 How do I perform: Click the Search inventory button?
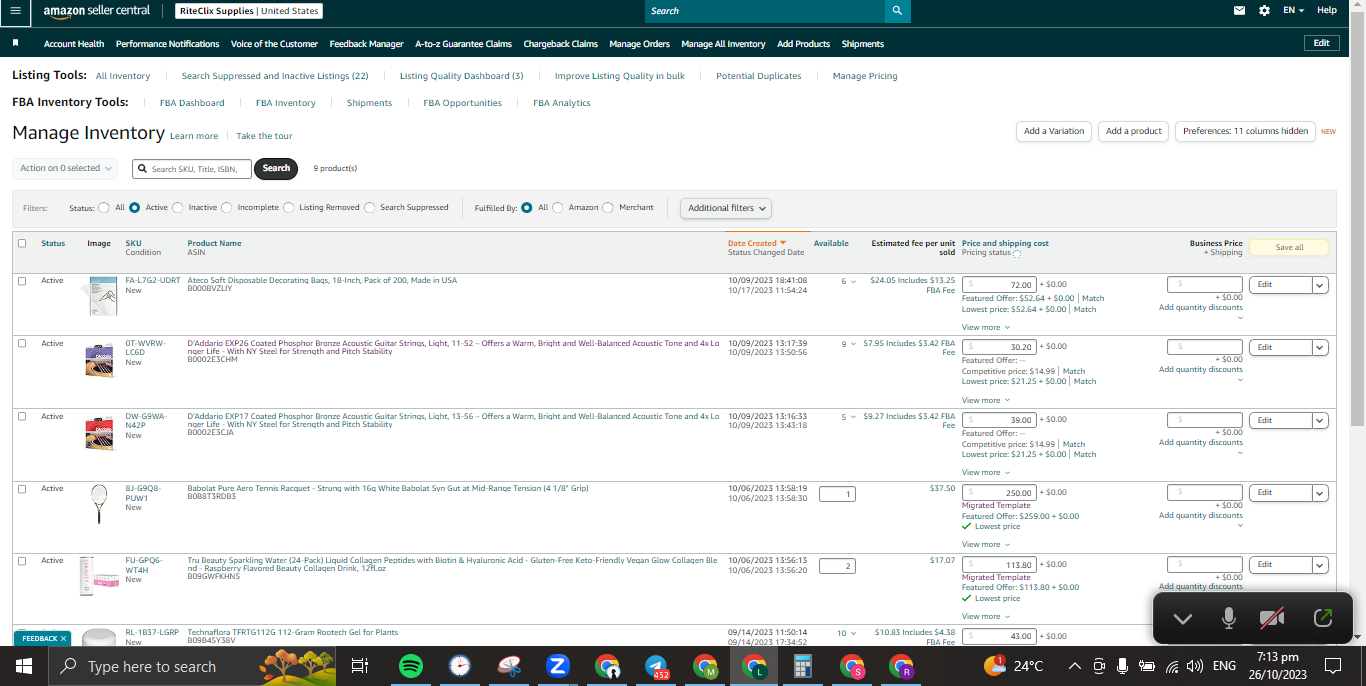coord(276,168)
